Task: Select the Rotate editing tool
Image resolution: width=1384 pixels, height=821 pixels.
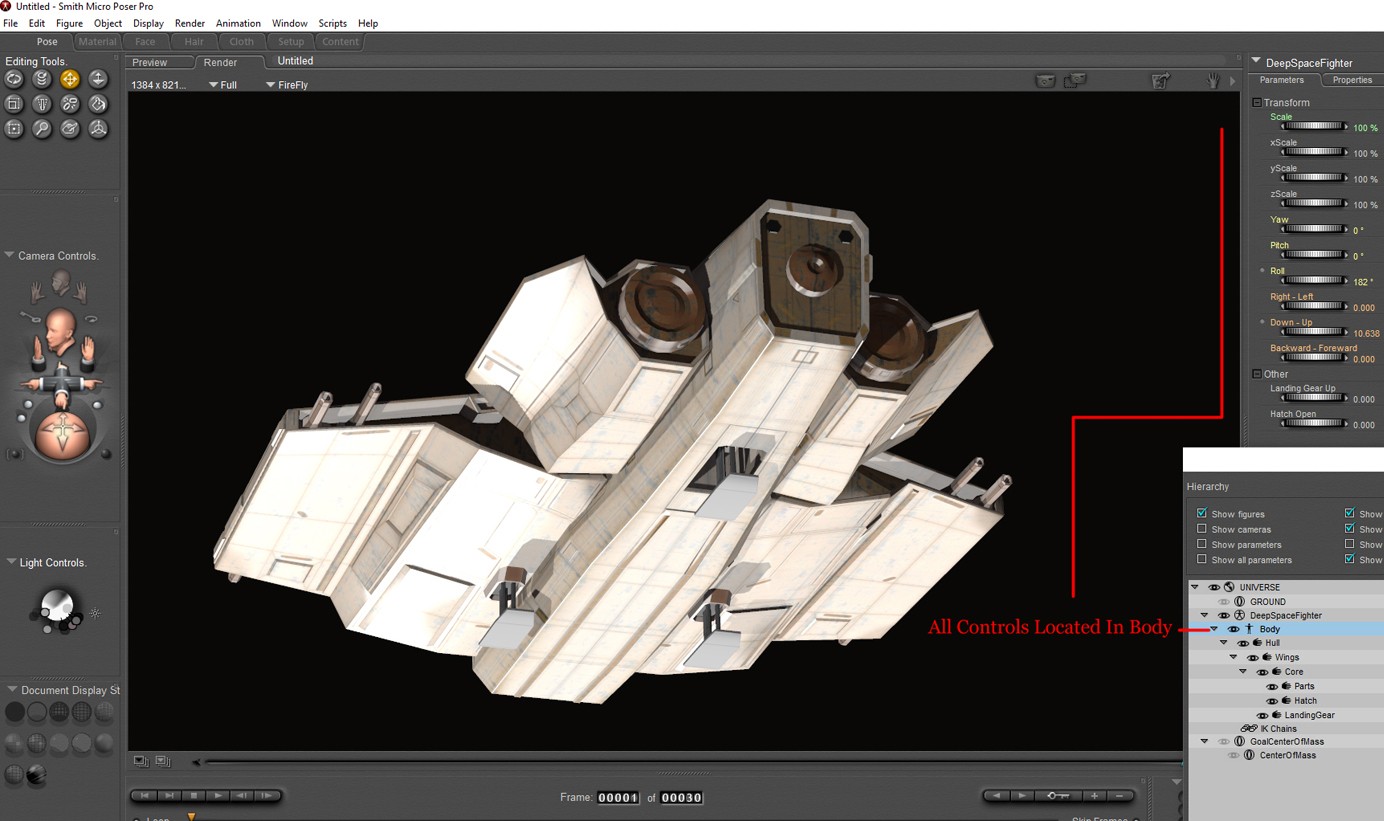Action: point(14,79)
